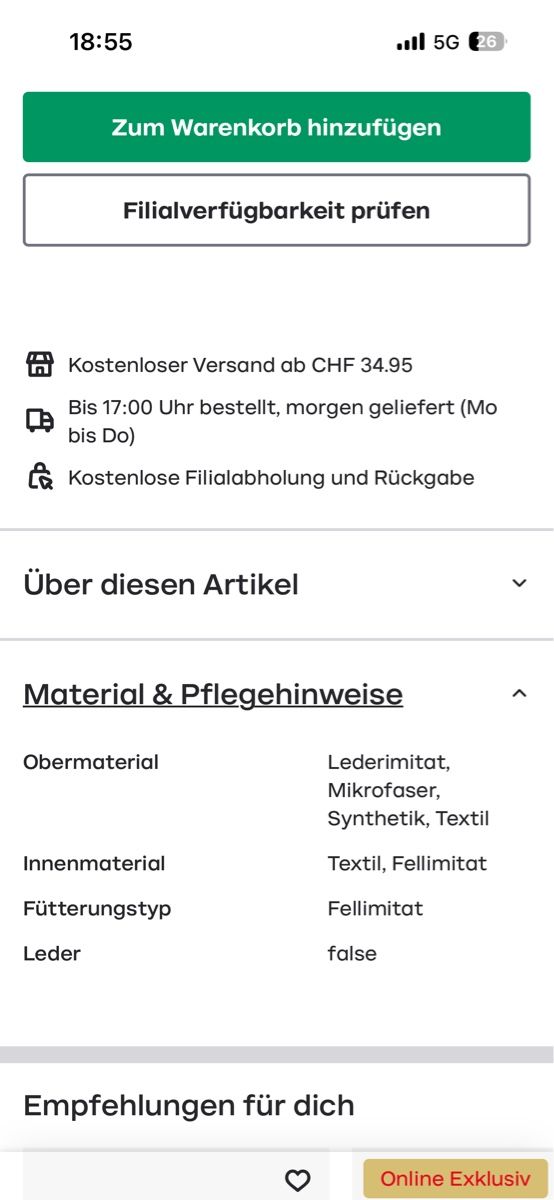Tap Filialverfügbarkeit prüfen button
This screenshot has height=1200, width=554.
[x=276, y=210]
